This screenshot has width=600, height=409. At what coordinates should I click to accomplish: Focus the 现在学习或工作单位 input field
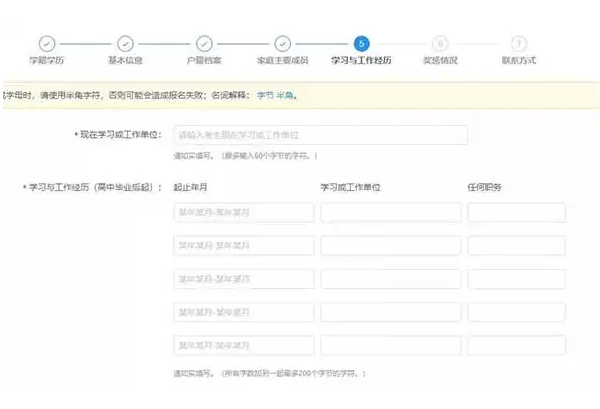pyautogui.click(x=320, y=135)
